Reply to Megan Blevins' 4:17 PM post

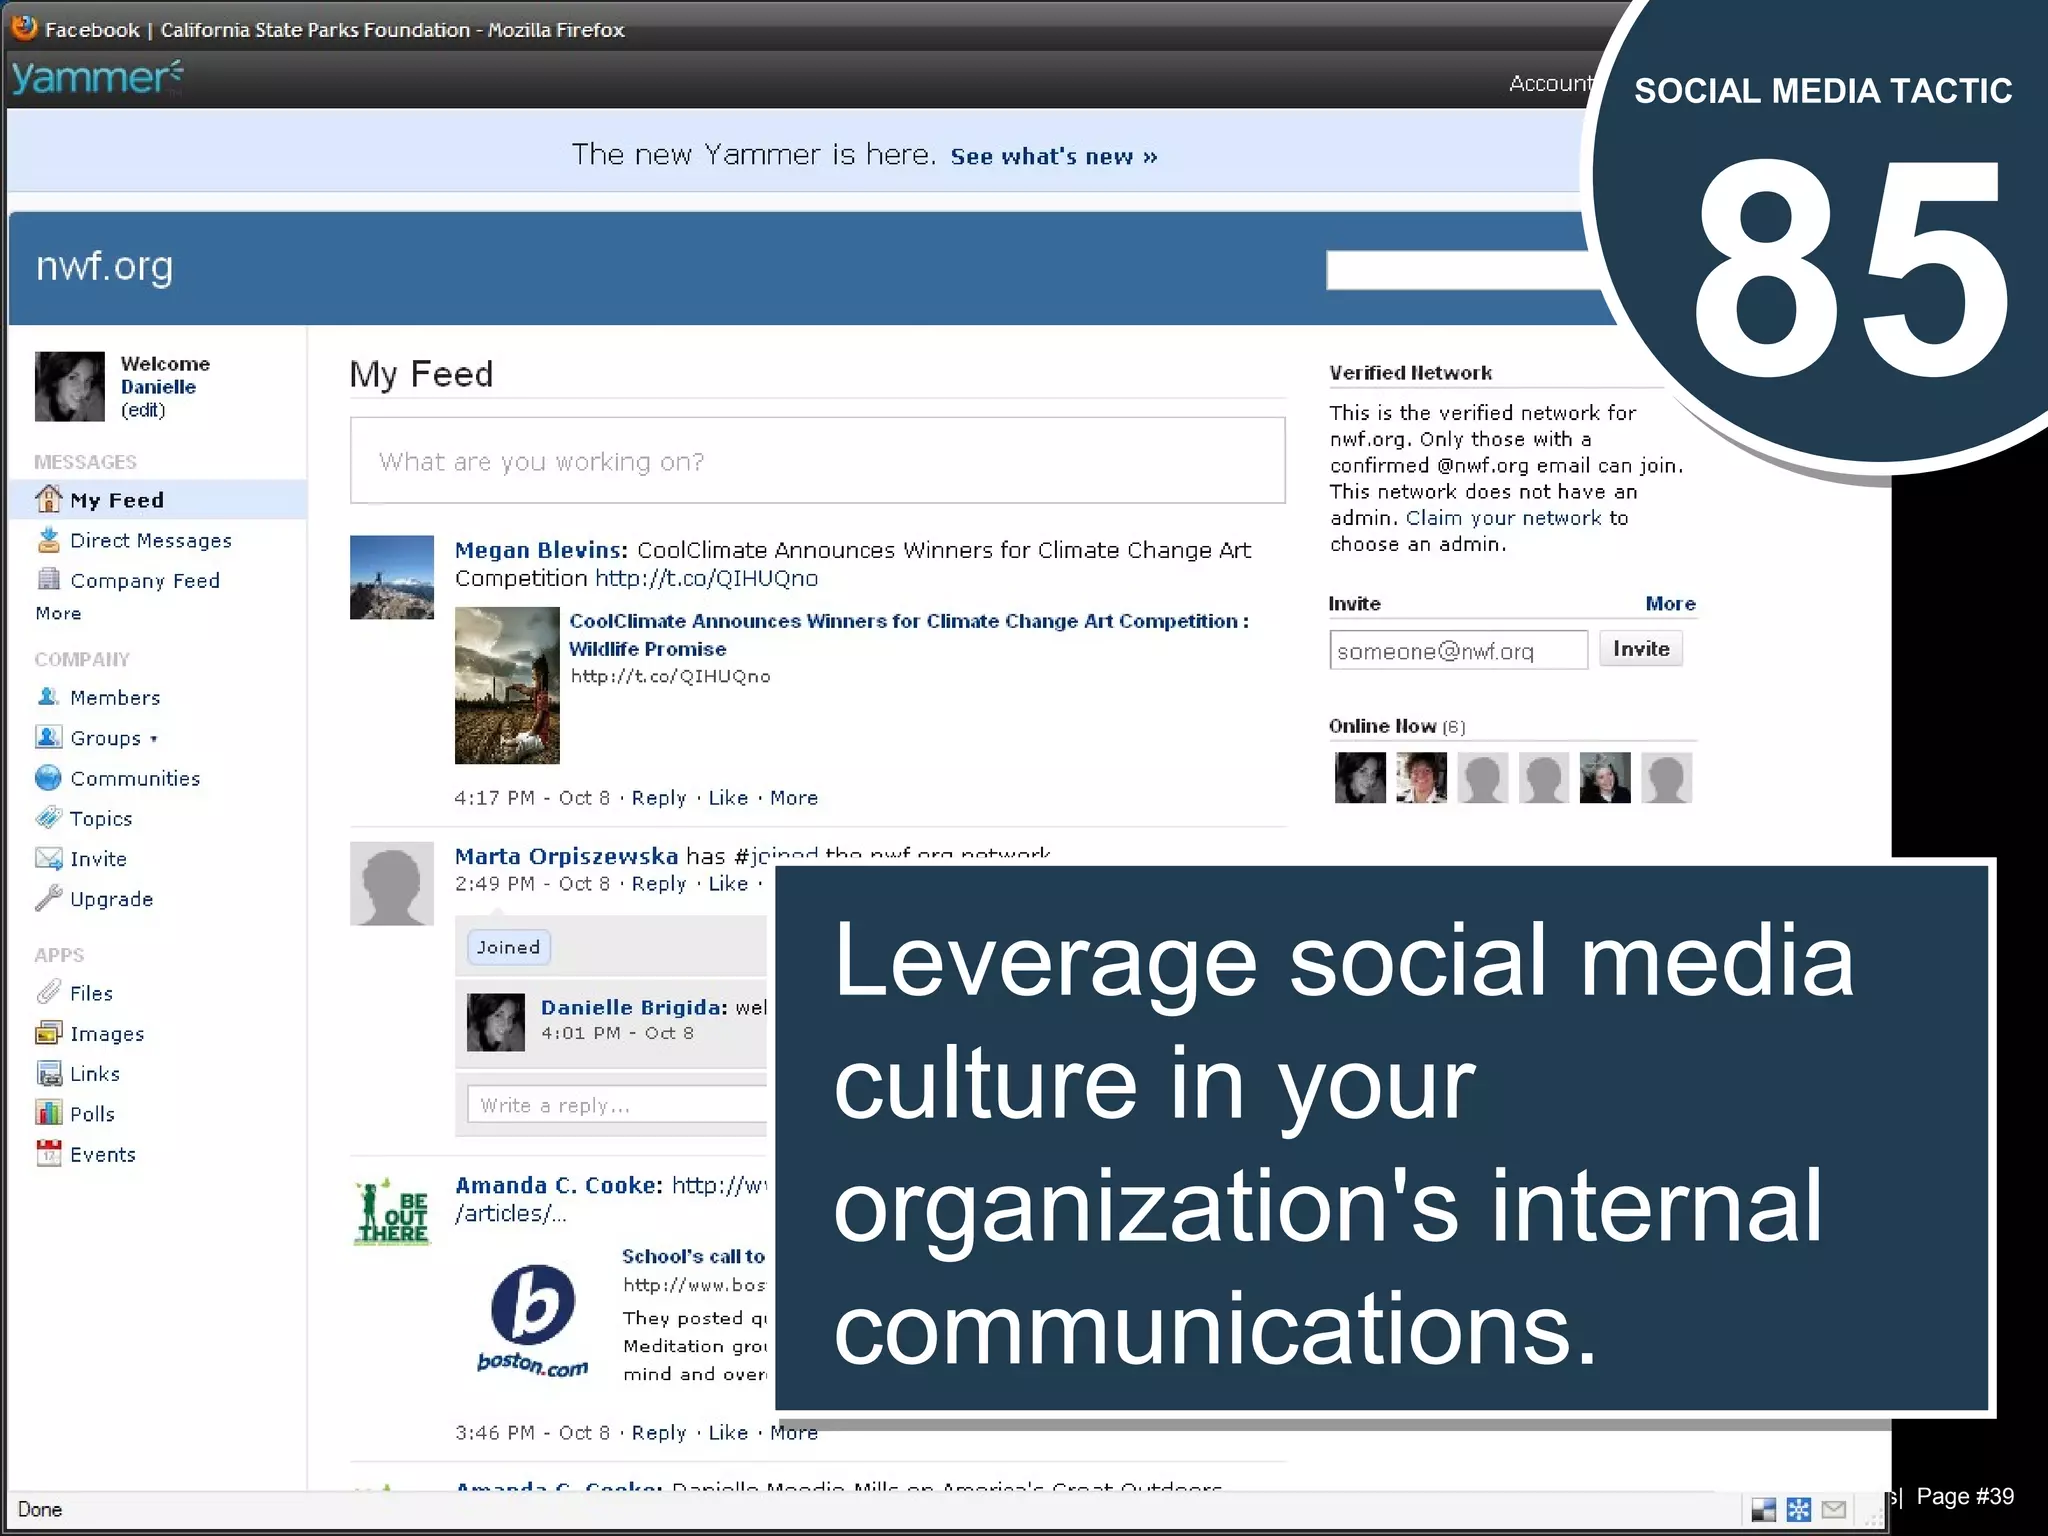(659, 797)
